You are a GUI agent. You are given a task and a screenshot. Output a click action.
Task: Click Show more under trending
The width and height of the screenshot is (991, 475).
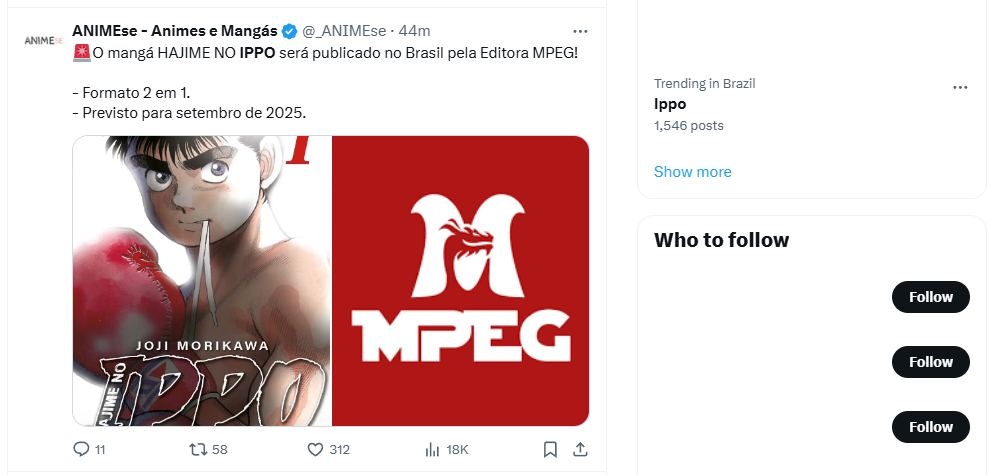click(692, 172)
